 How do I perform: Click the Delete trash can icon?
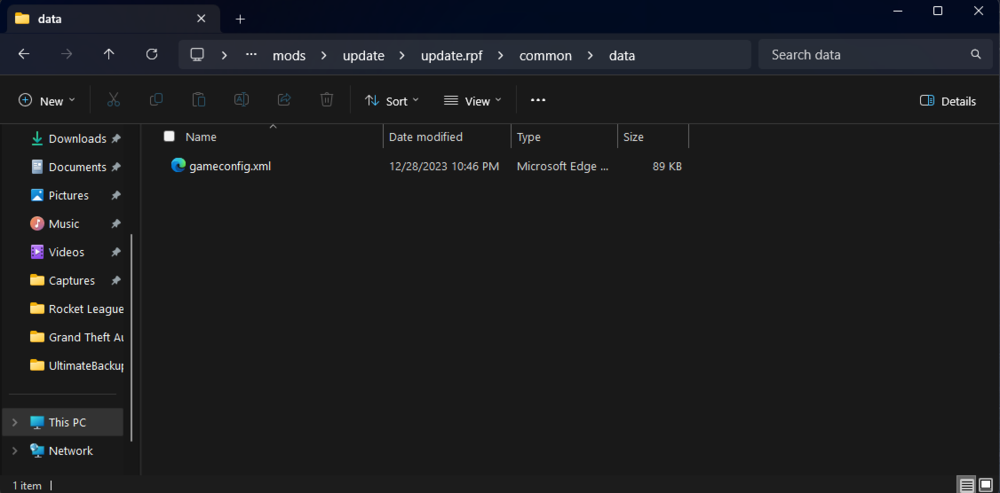(327, 100)
